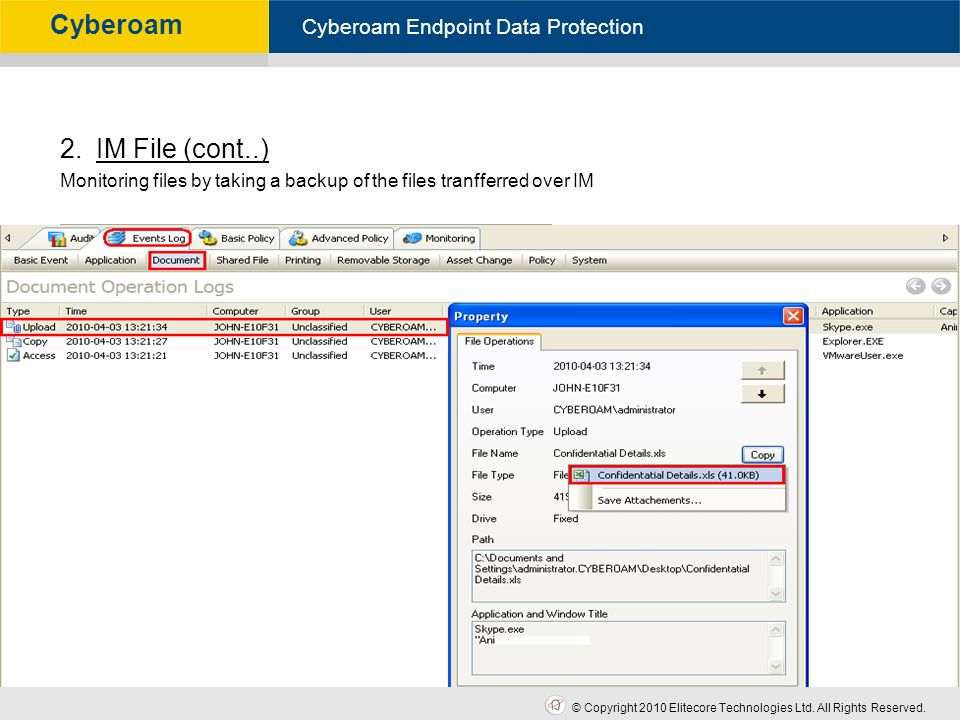Click the Basic Policy tab icon
The image size is (960, 720).
208,238
